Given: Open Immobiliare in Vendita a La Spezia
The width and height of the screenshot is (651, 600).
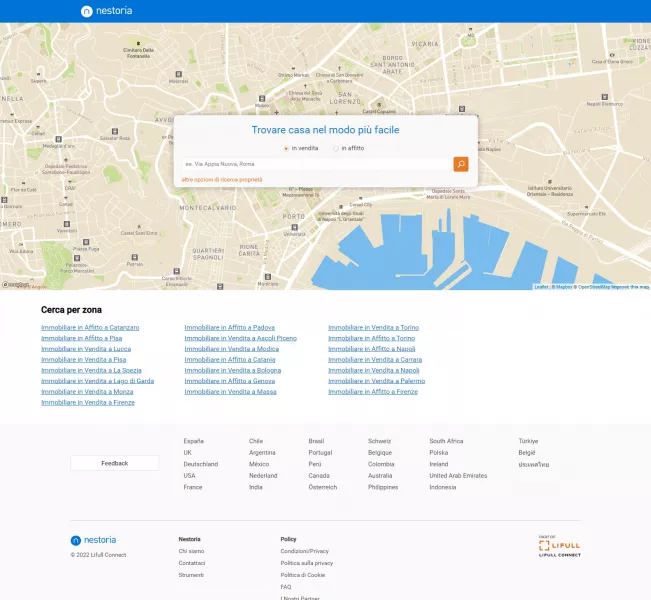Looking at the screenshot, I should pyautogui.click(x=91, y=370).
